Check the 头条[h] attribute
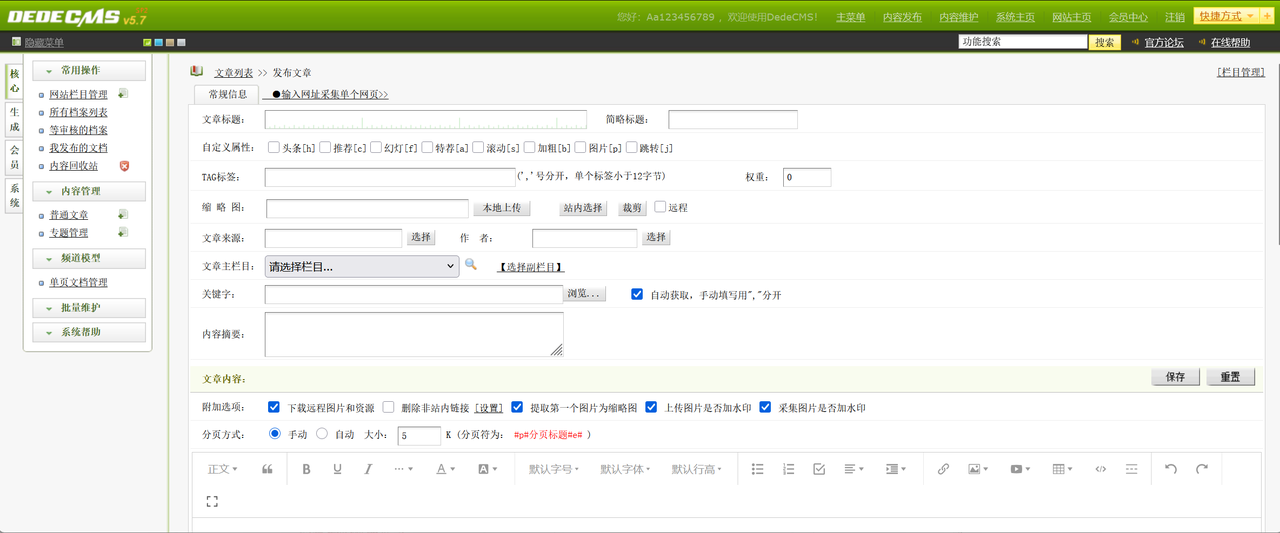The width and height of the screenshot is (1280, 533). pyautogui.click(x=274, y=148)
